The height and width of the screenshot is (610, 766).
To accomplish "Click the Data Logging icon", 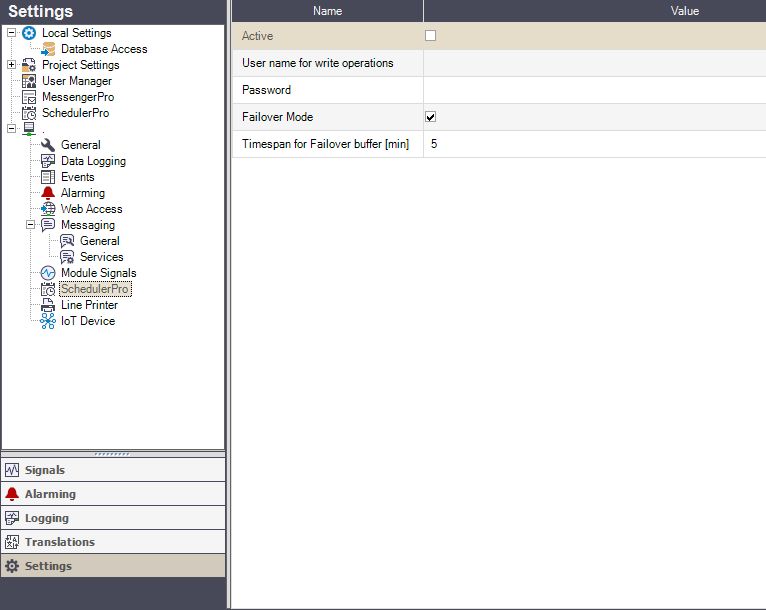I will click(48, 161).
